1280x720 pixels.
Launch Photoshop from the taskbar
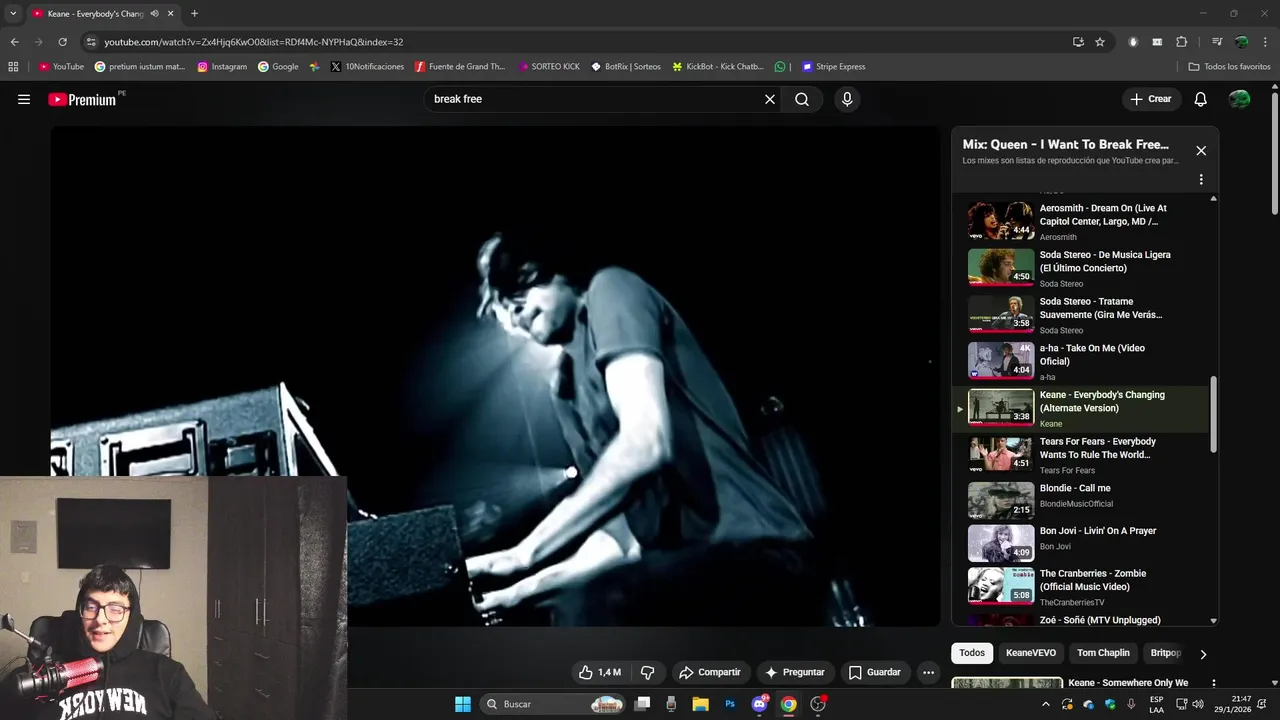click(730, 704)
